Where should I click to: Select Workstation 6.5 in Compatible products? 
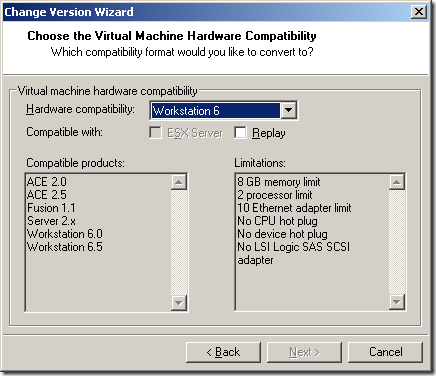tap(65, 247)
